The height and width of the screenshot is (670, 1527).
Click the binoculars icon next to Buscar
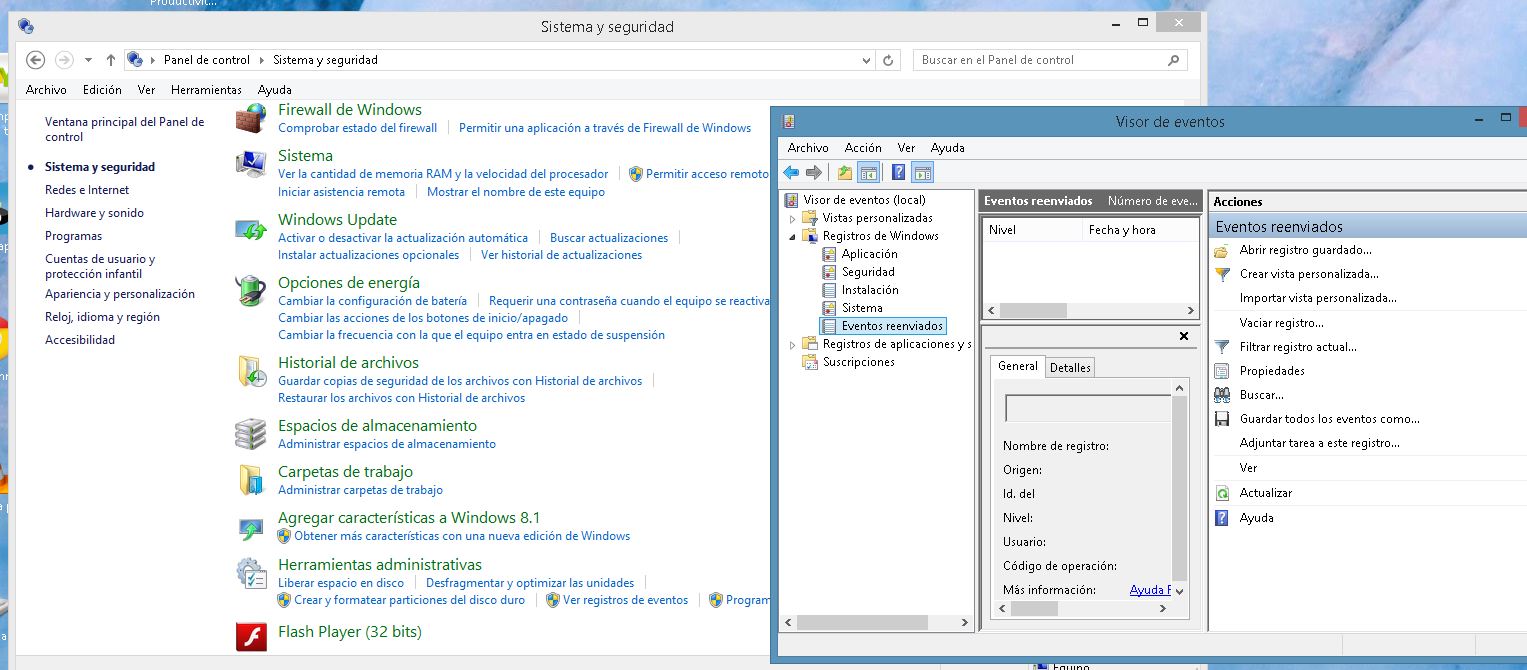point(1221,395)
